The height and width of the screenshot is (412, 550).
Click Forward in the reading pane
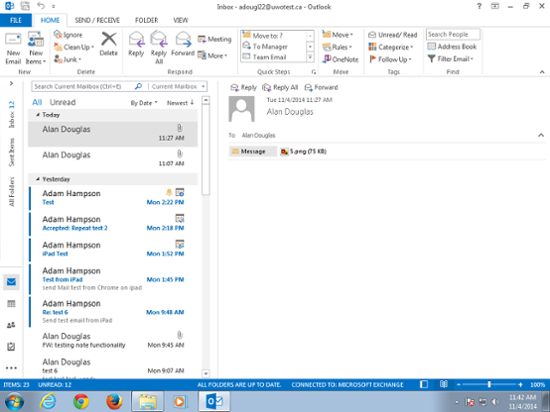(321, 87)
